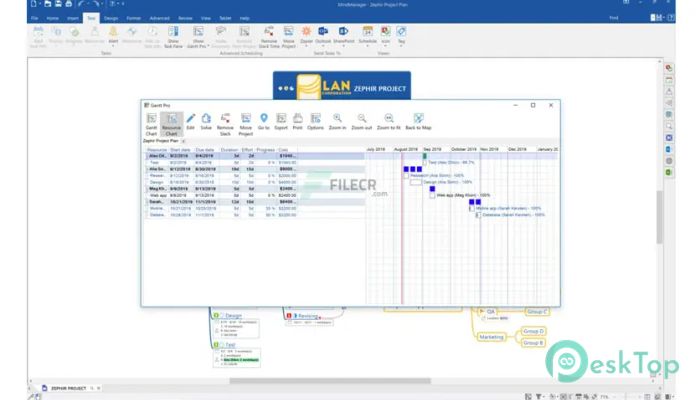This screenshot has width=700, height=400.
Task: Click the Due date column header
Action: pyautogui.click(x=204, y=150)
